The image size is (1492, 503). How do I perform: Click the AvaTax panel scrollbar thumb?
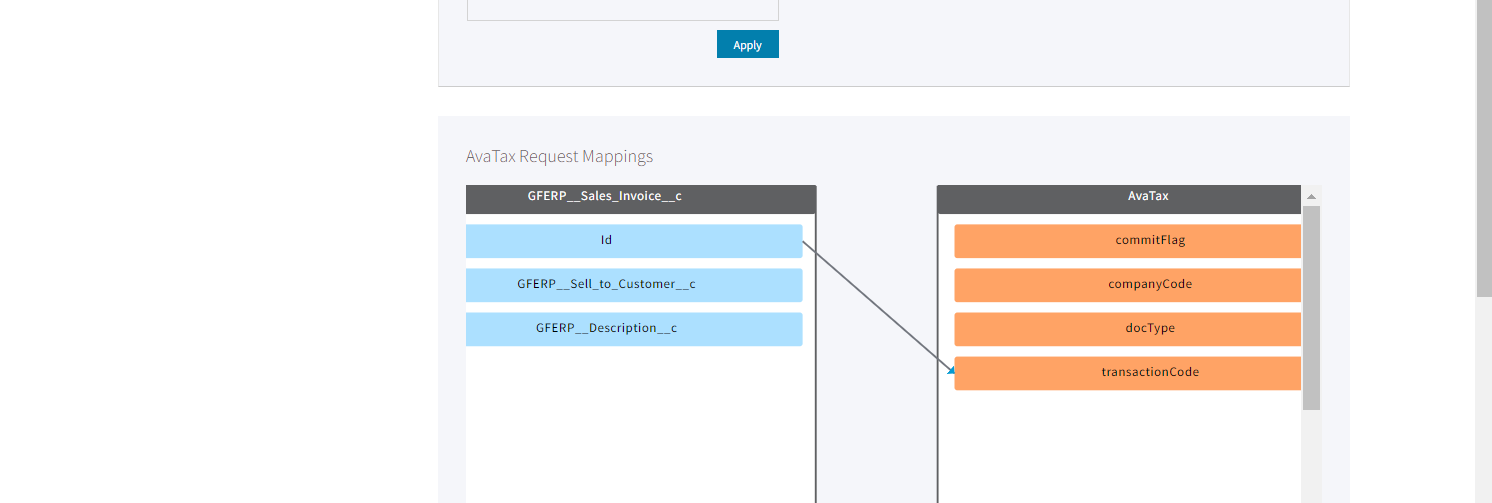point(1311,308)
